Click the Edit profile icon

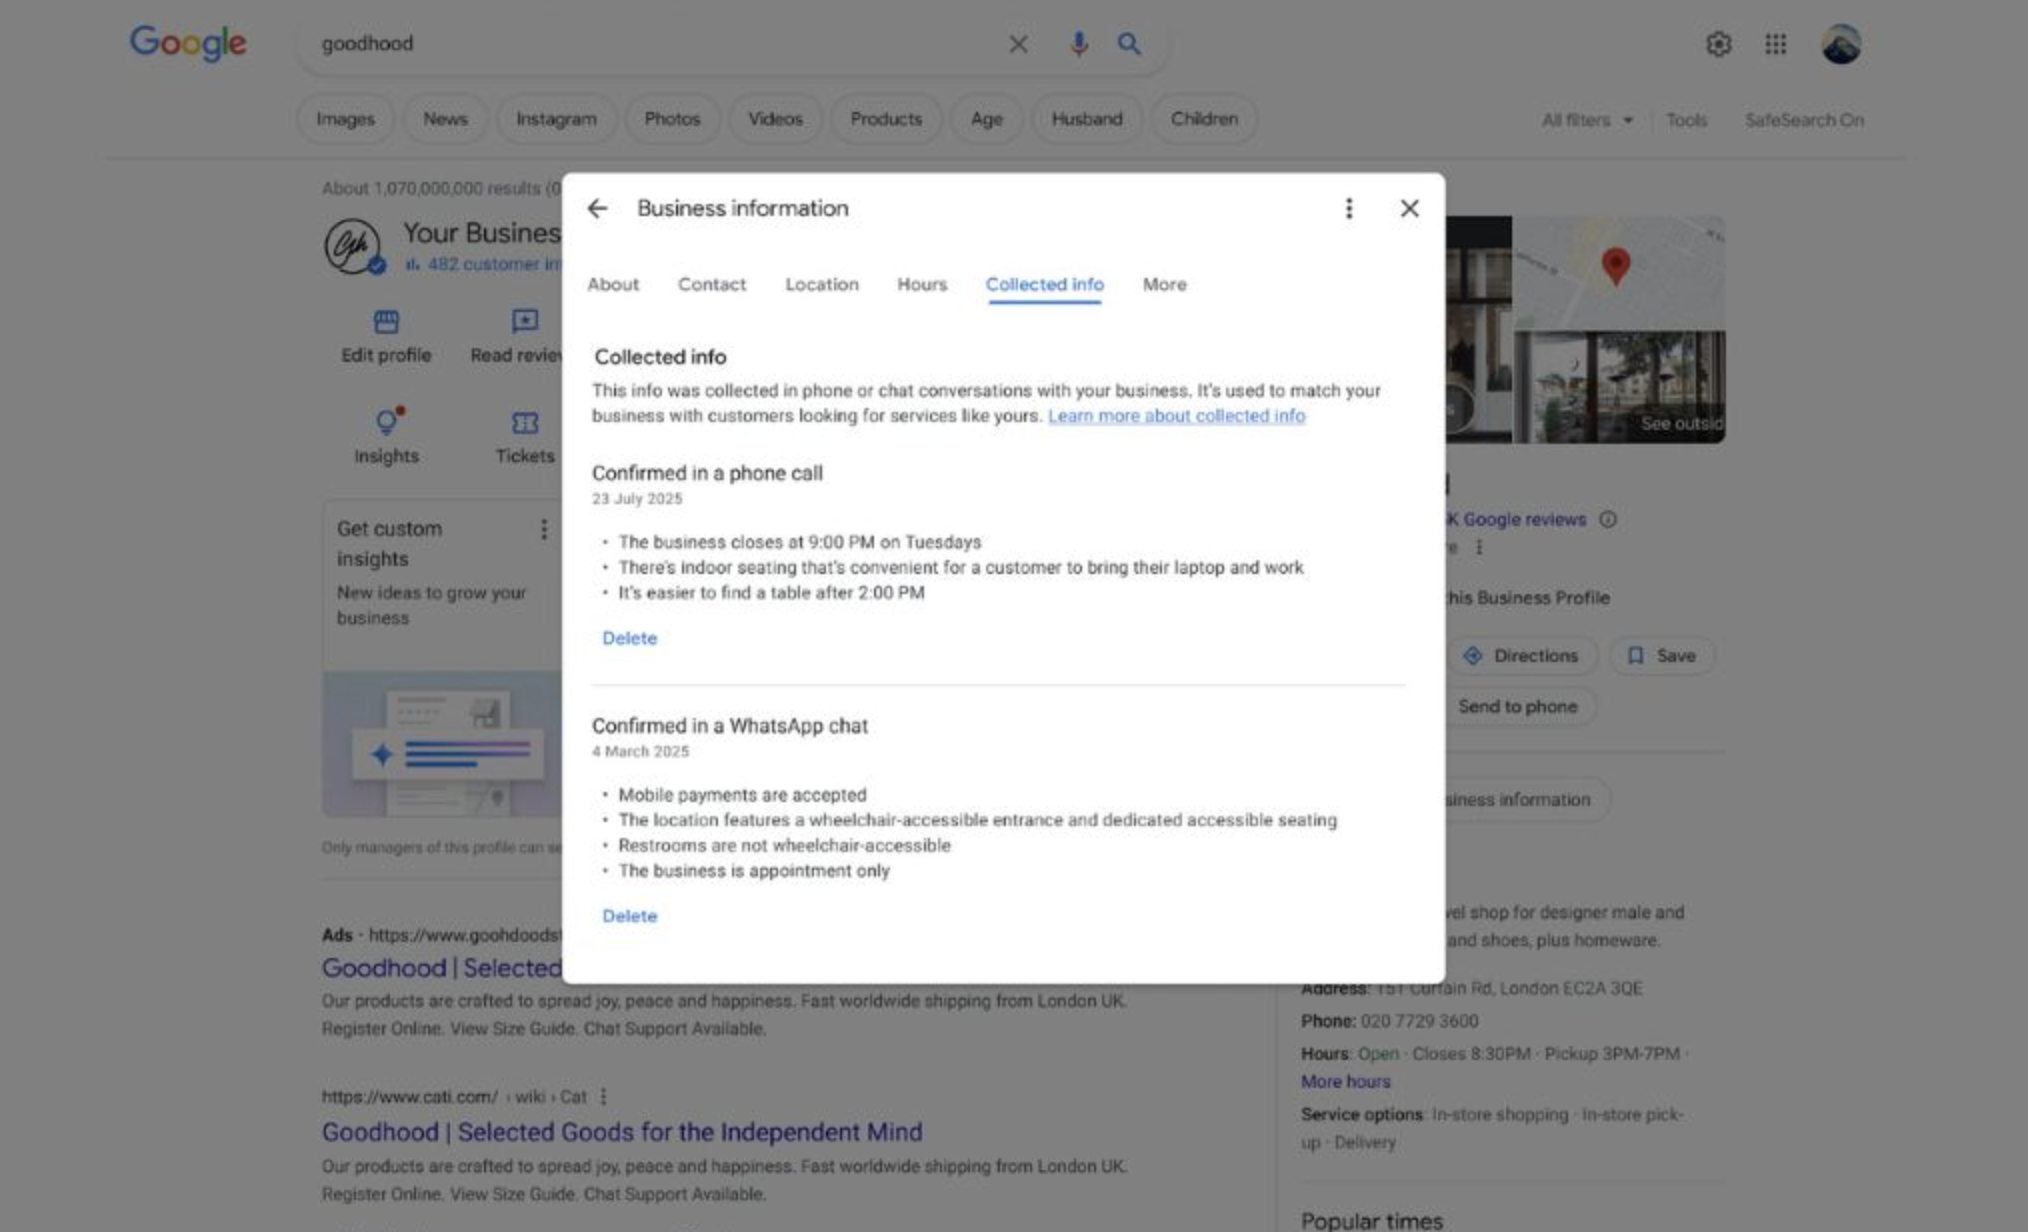coord(386,321)
